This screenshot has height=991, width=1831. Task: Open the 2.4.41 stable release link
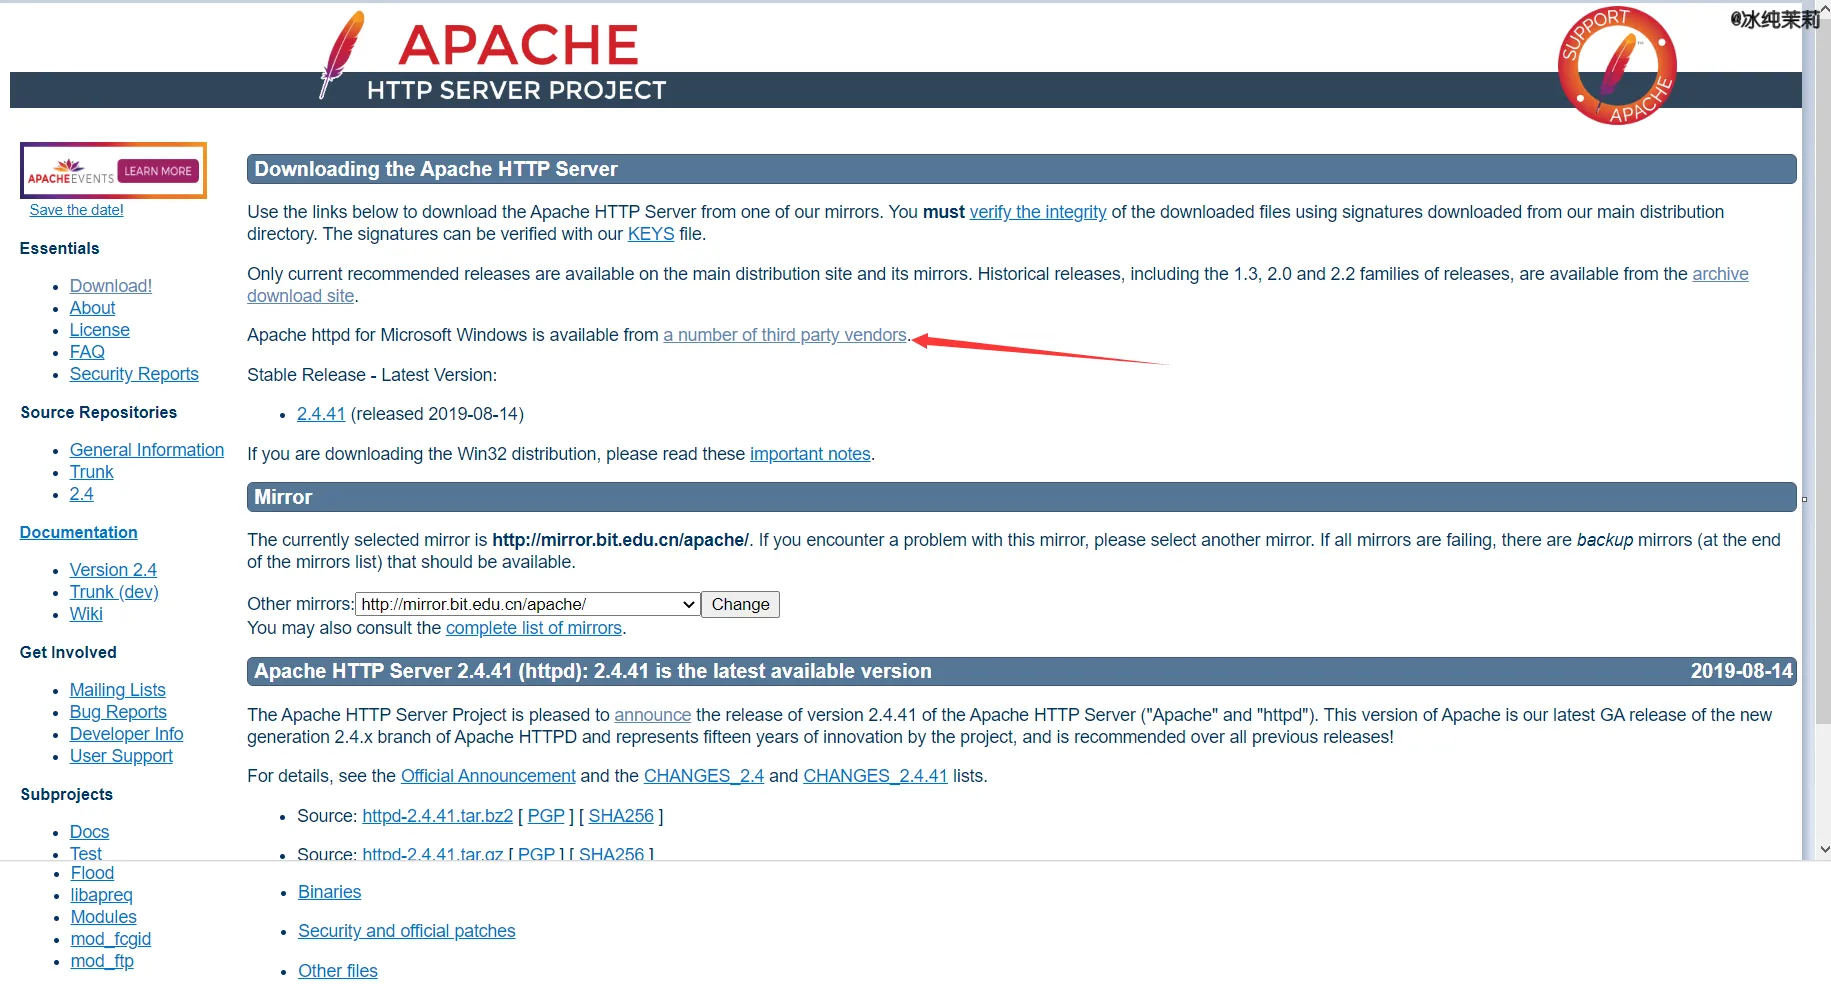tap(321, 414)
